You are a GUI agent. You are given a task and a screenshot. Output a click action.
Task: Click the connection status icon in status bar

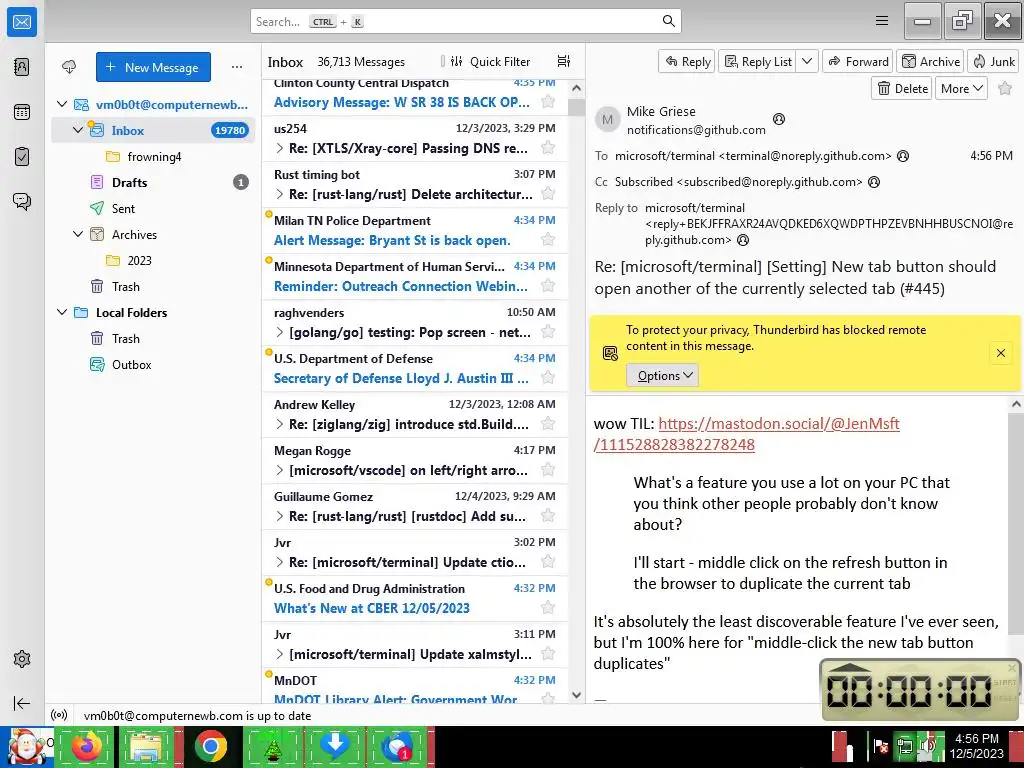tap(59, 715)
